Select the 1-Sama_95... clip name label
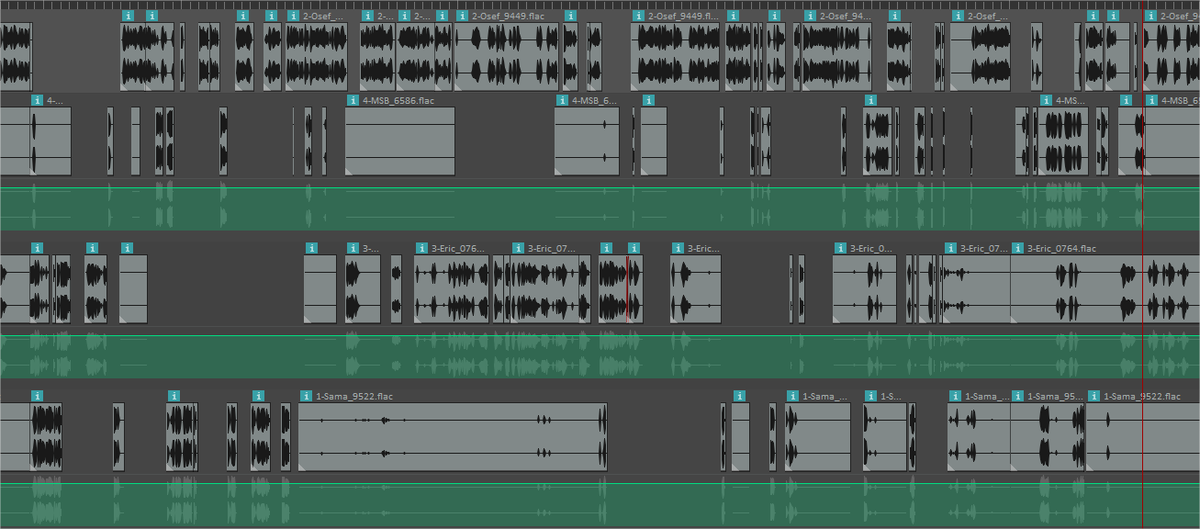1200x529 pixels. coord(1055,396)
